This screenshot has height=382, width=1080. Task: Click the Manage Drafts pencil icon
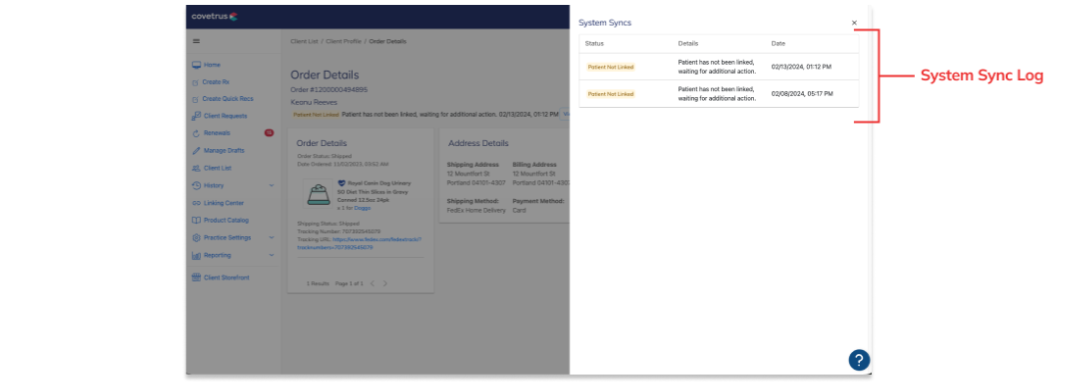196,151
